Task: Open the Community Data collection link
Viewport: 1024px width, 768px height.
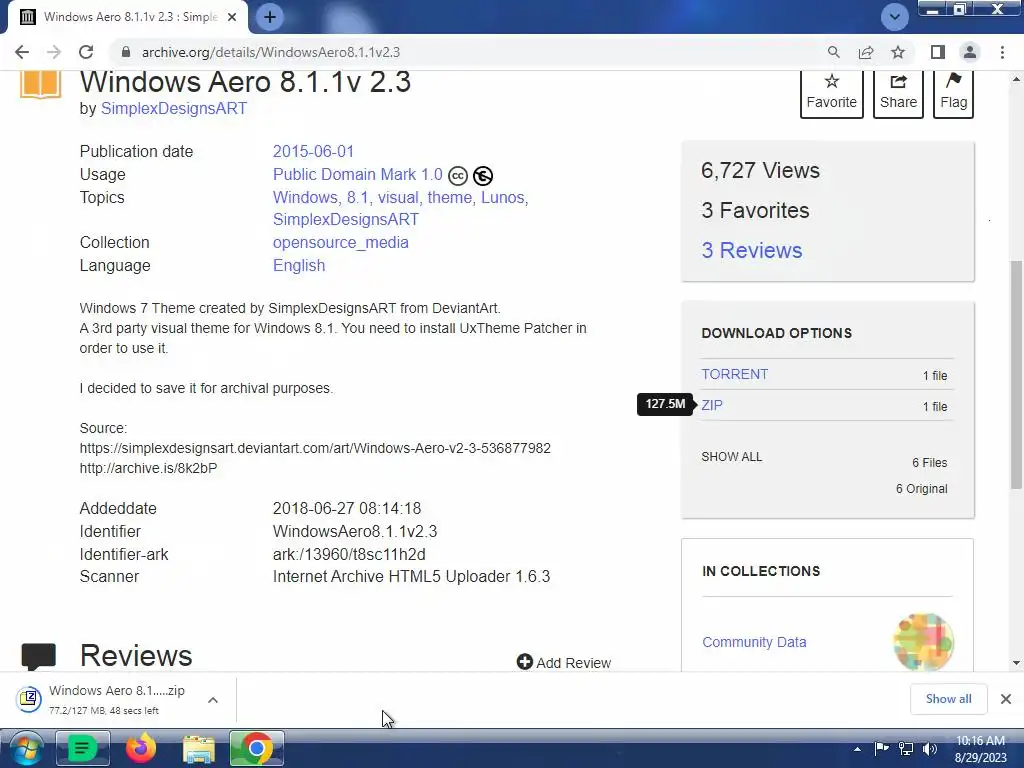Action: pyautogui.click(x=754, y=642)
